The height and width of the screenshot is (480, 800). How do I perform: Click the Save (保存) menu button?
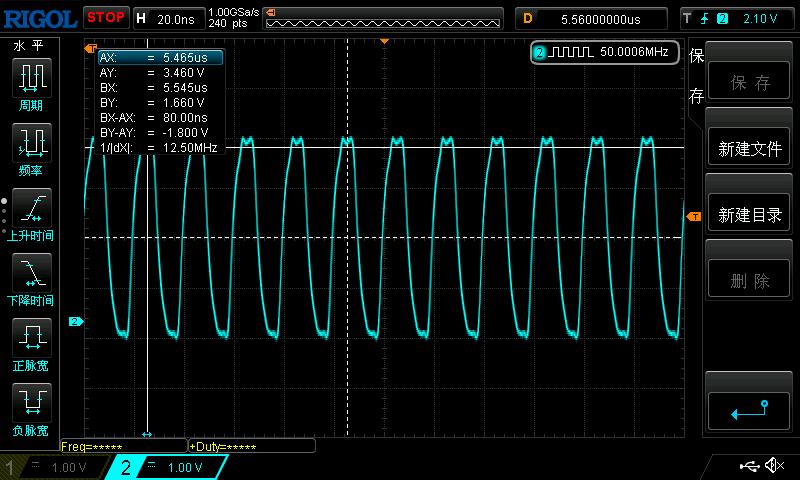(x=750, y=84)
